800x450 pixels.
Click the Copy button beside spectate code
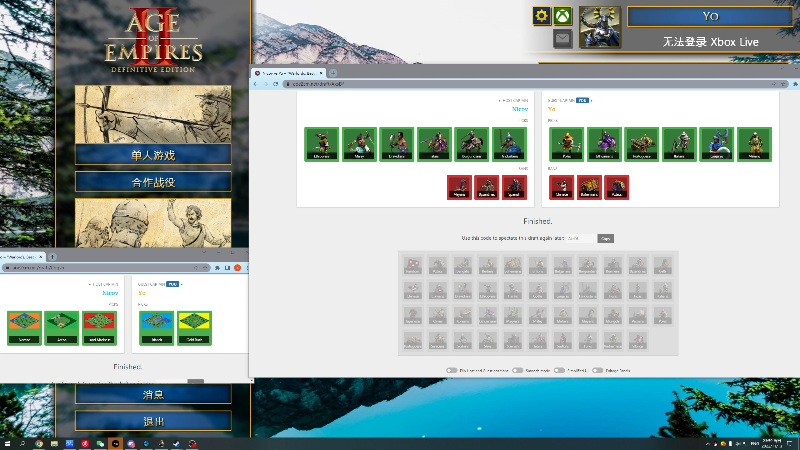click(606, 238)
